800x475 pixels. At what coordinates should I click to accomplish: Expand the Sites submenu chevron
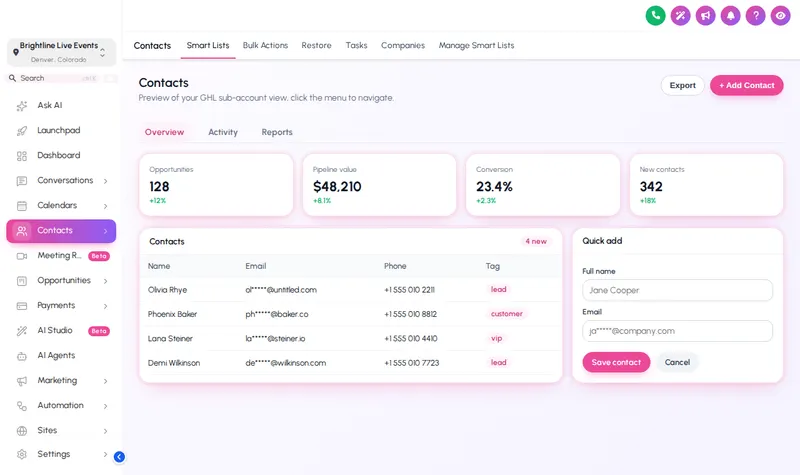[106, 431]
